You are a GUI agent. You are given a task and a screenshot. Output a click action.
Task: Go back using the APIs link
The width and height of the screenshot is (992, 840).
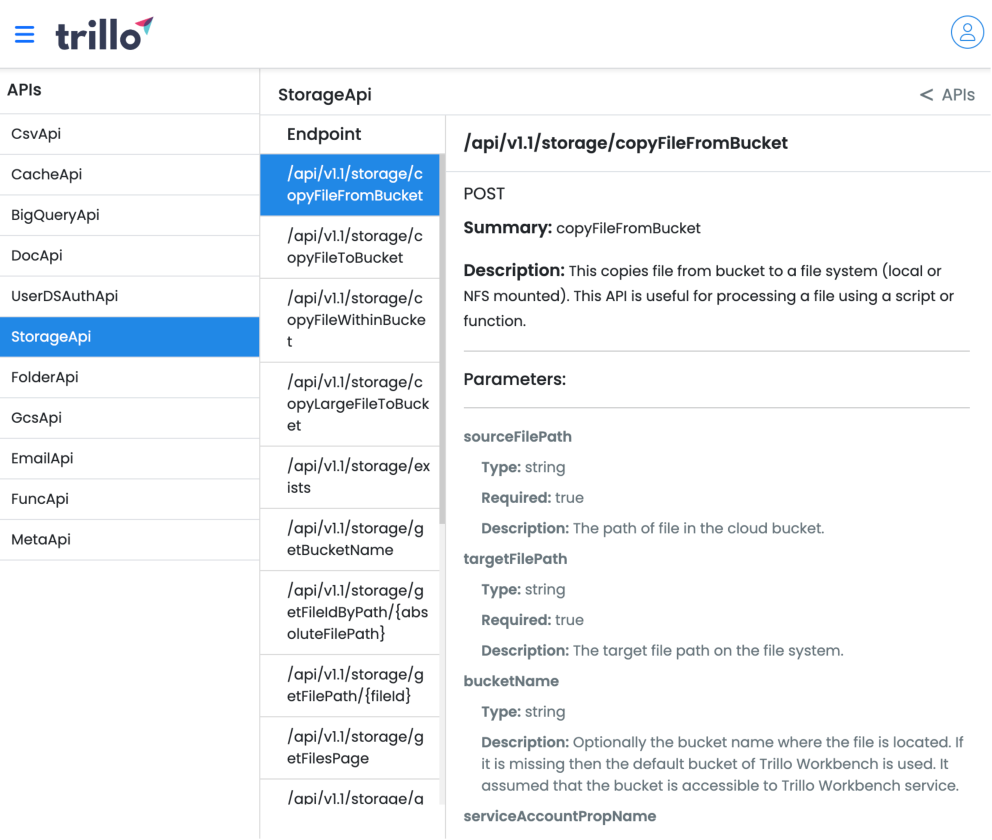point(947,95)
